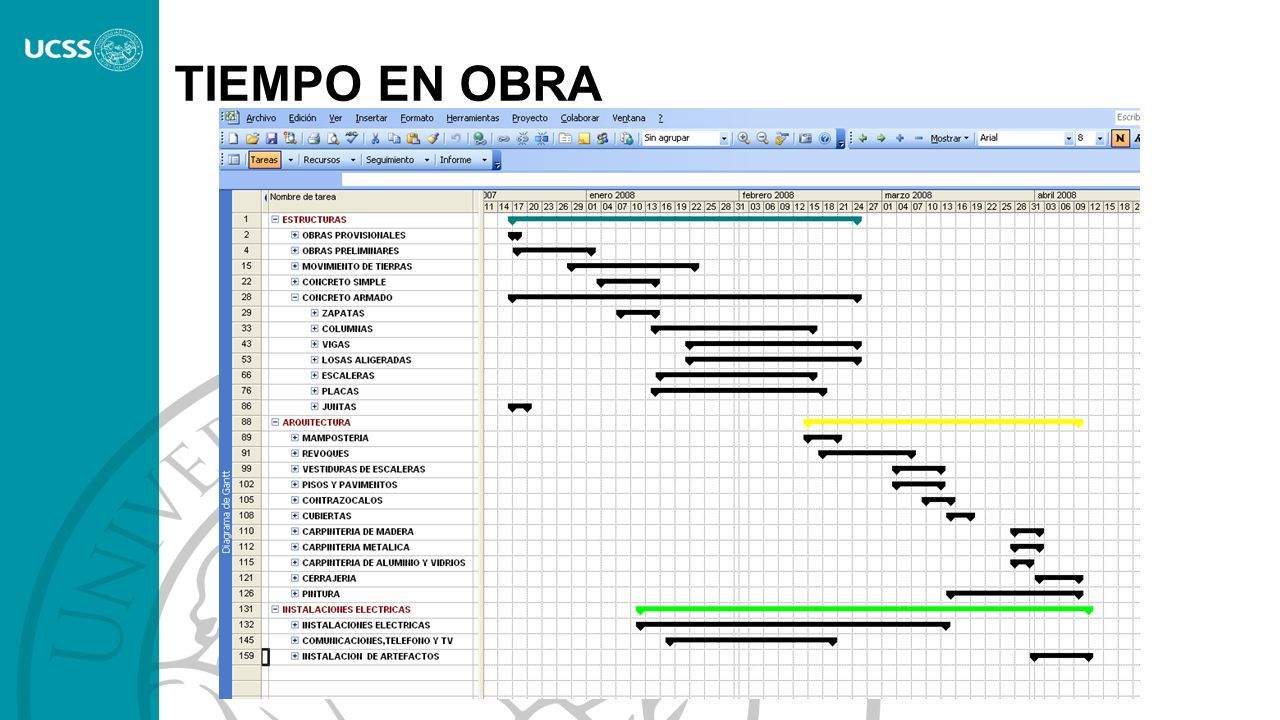Go to selected task icon
Screen dimensions: 1280x720
coord(783,138)
